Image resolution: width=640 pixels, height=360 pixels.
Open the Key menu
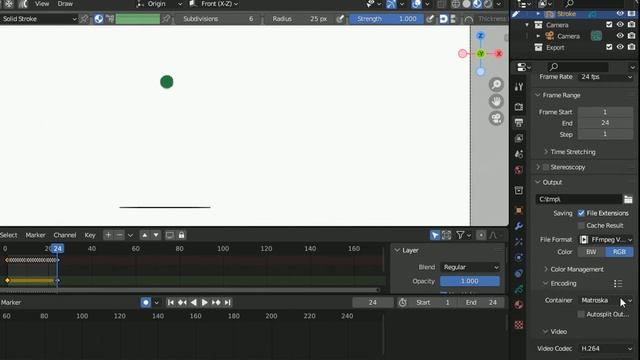[90, 235]
